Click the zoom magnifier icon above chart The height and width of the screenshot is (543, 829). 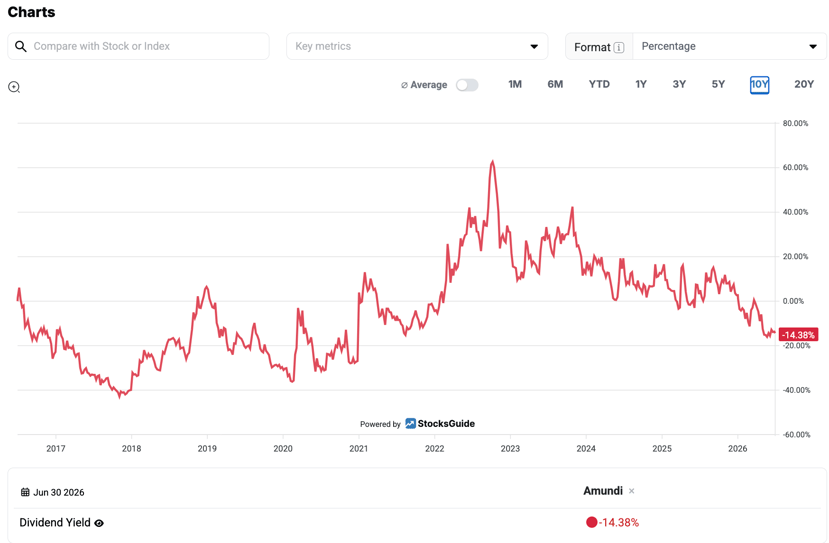tap(14, 87)
